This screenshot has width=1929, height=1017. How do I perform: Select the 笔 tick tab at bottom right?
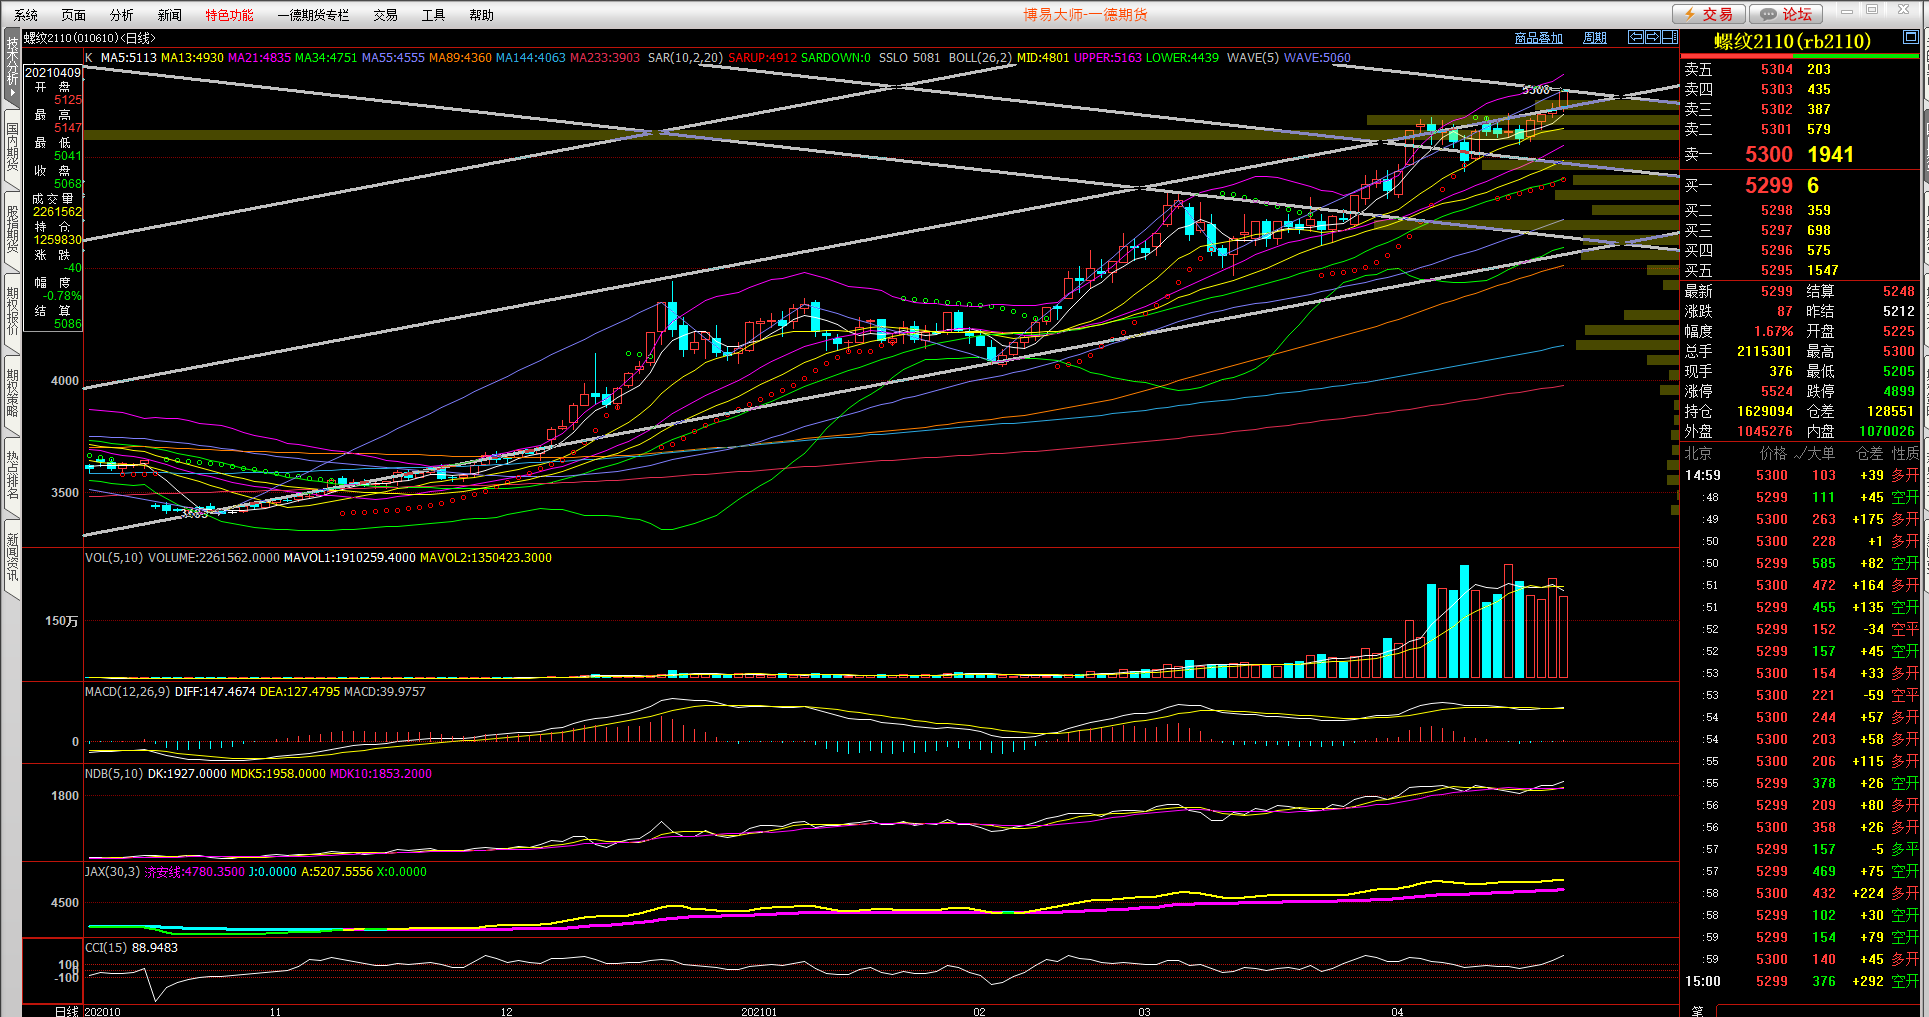(1697, 1010)
